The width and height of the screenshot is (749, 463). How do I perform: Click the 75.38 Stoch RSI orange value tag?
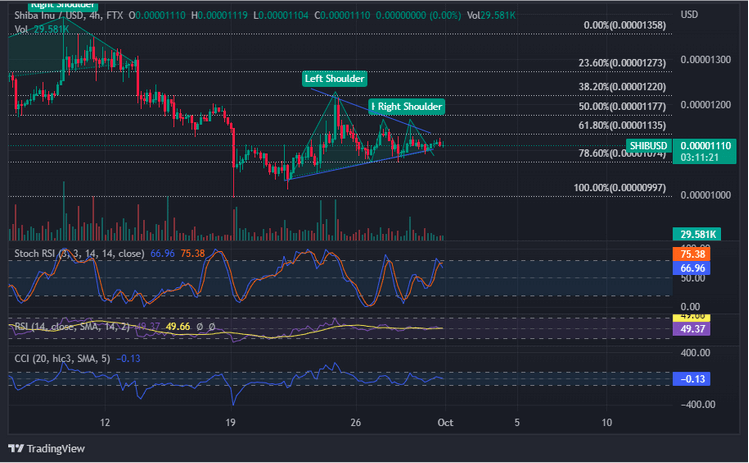tap(691, 254)
